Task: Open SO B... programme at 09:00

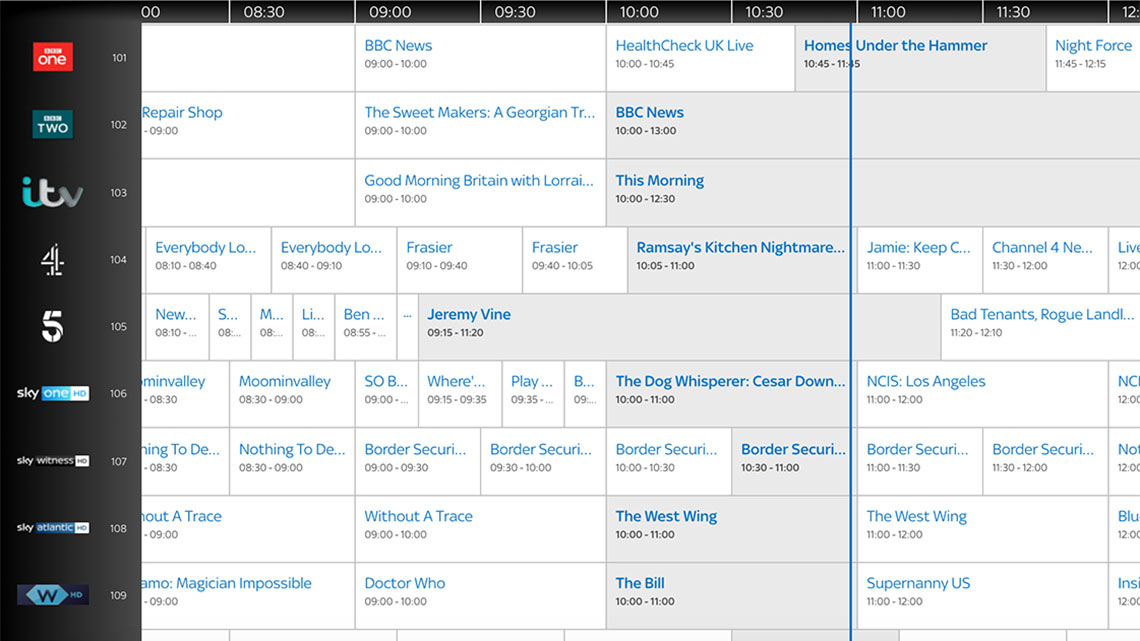Action: 386,393
